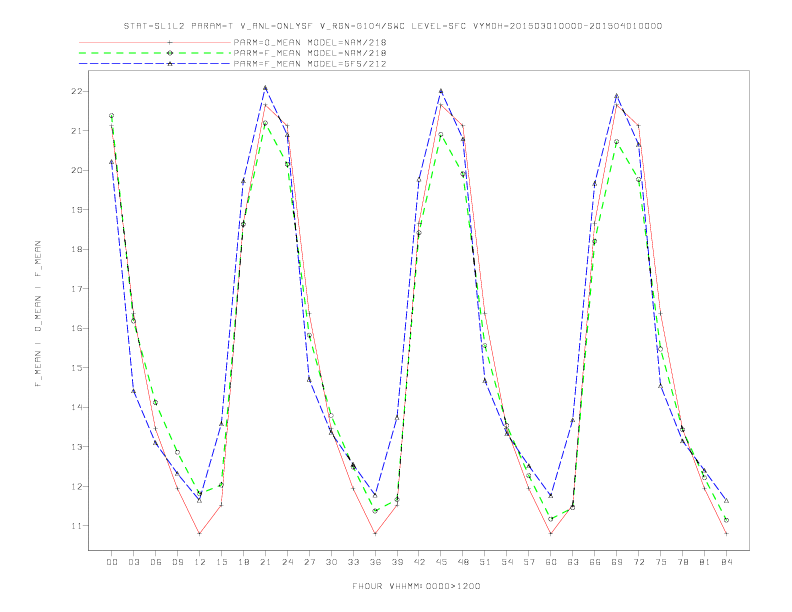The width and height of the screenshot is (792, 612).
Task: Click x-axis tick label 78
Action: click(683, 562)
